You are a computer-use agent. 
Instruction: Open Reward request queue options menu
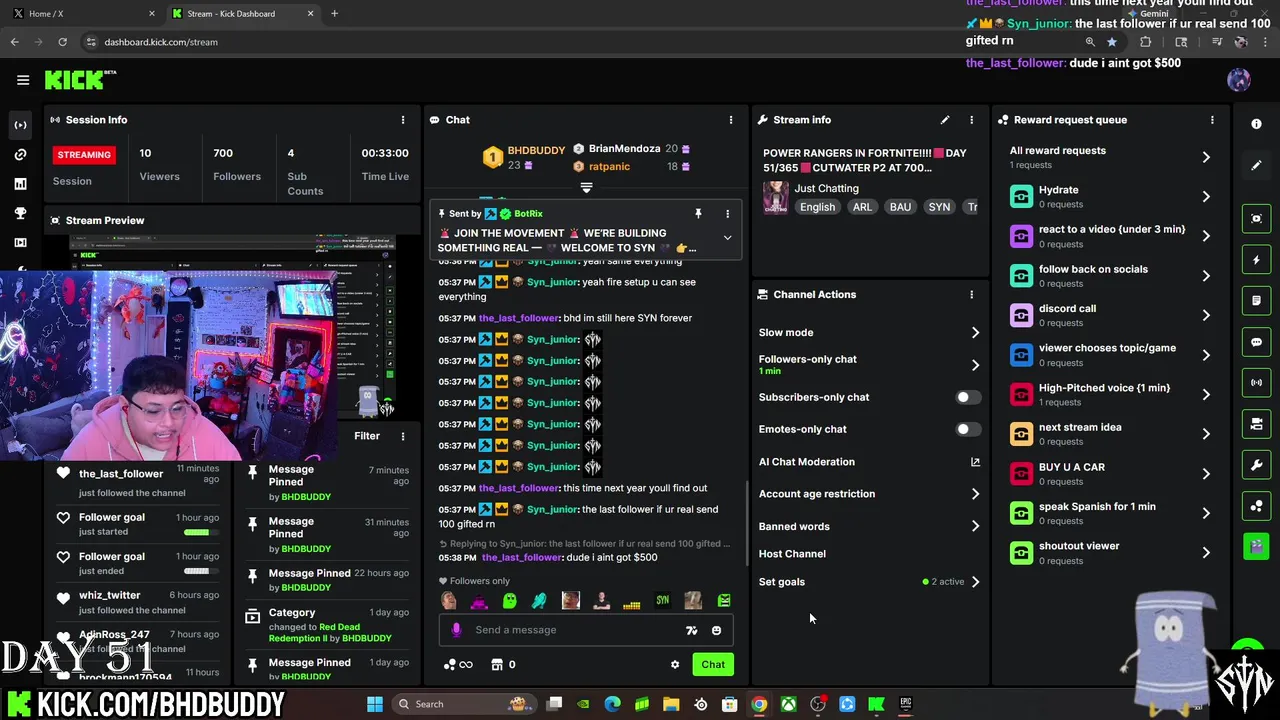(1212, 120)
